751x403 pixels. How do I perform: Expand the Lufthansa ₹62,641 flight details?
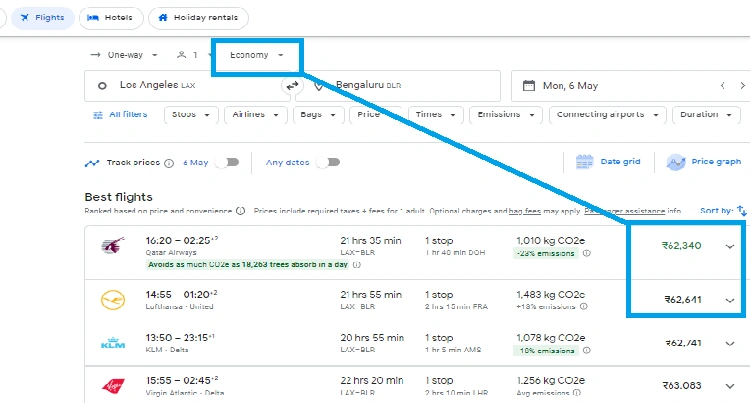pos(729,300)
